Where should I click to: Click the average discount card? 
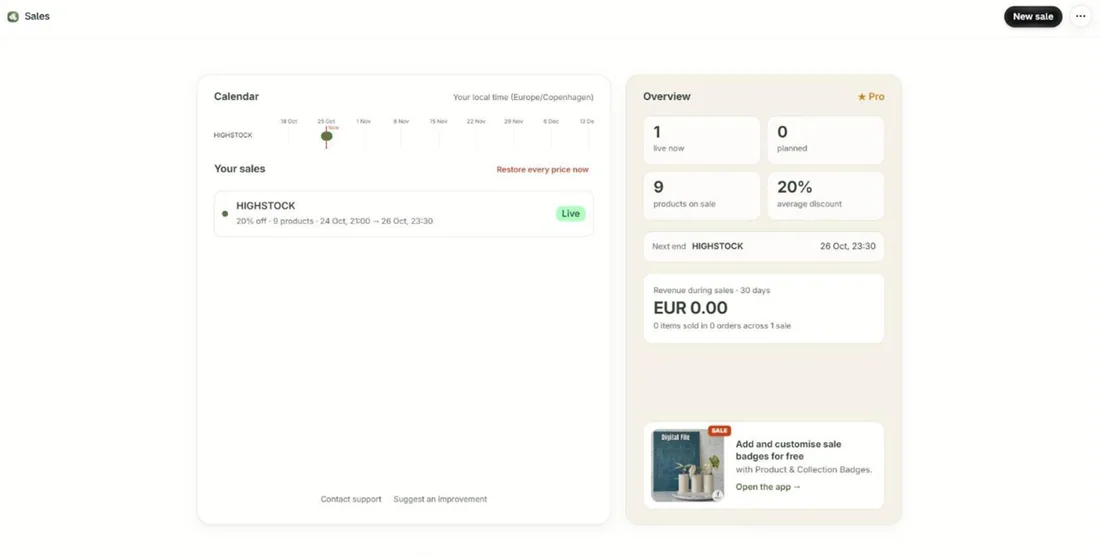(x=826, y=196)
